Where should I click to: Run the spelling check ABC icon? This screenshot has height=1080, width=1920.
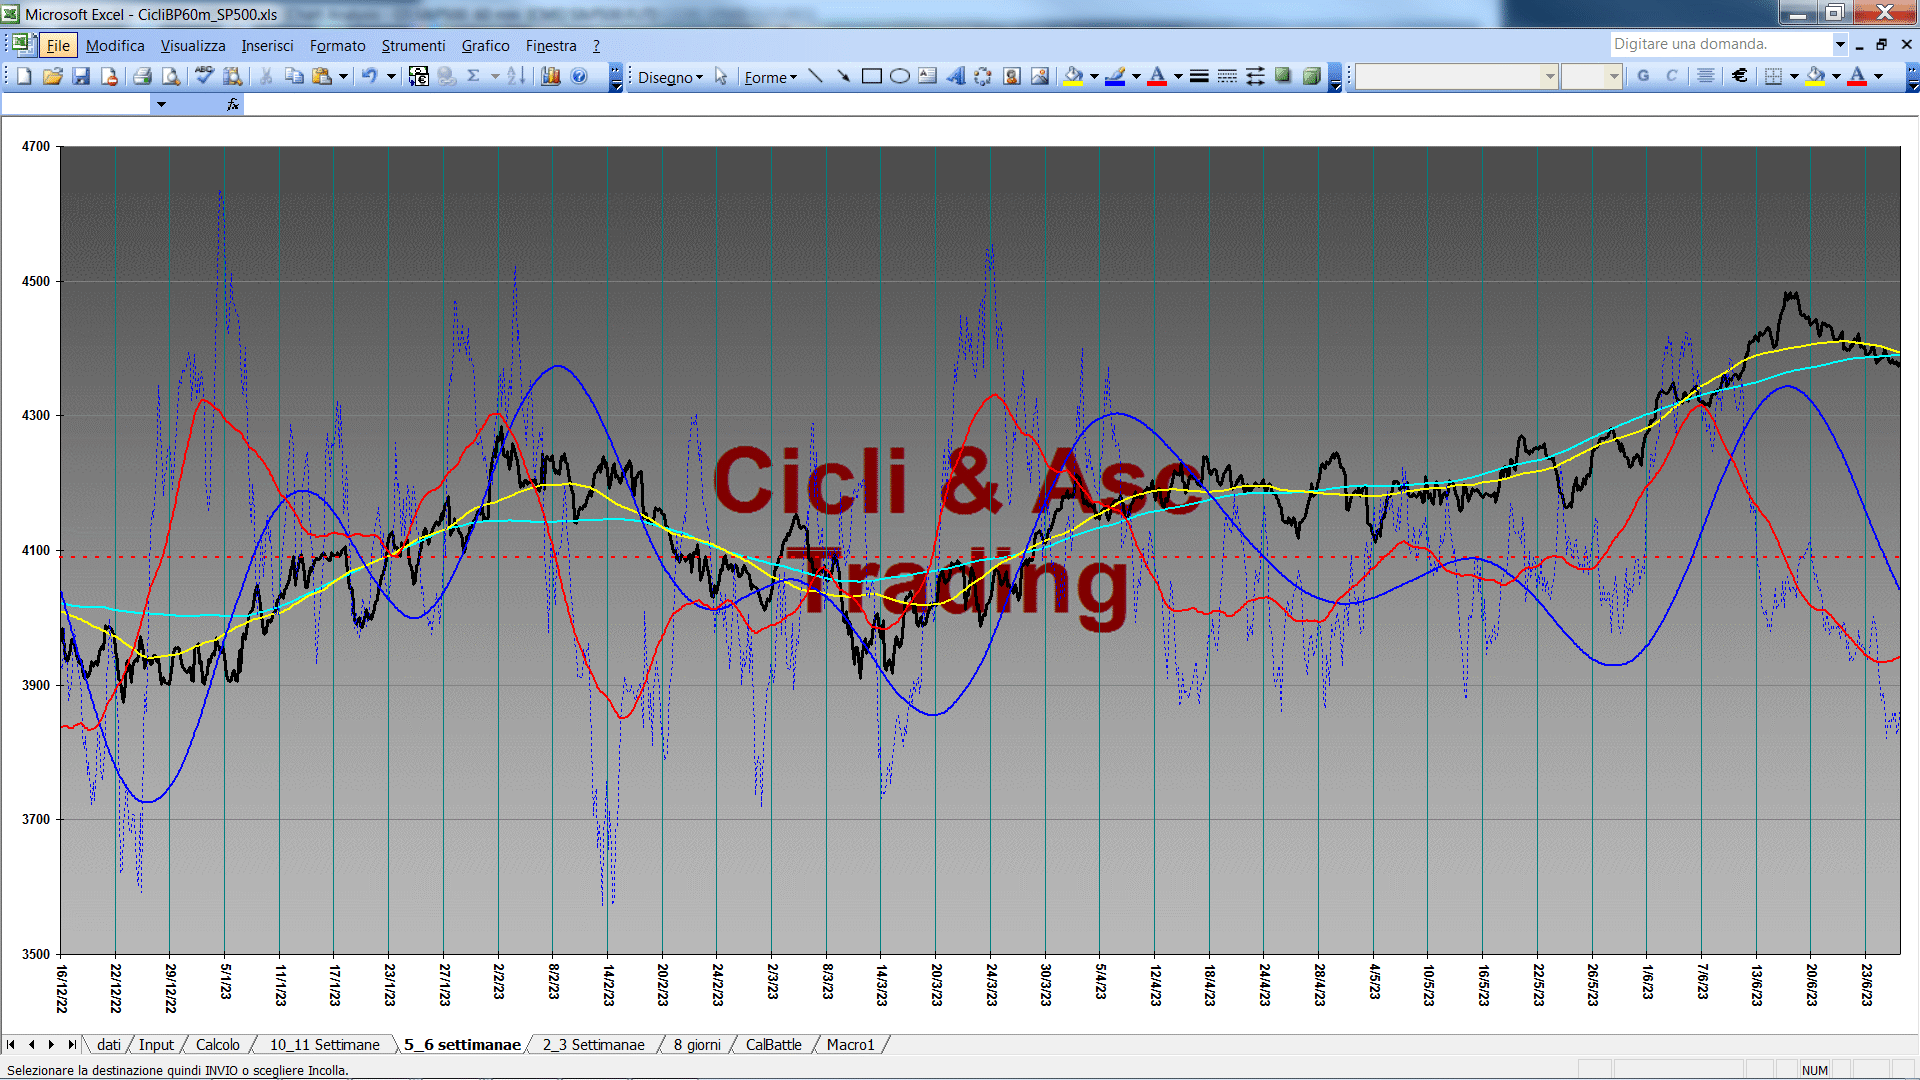204,76
